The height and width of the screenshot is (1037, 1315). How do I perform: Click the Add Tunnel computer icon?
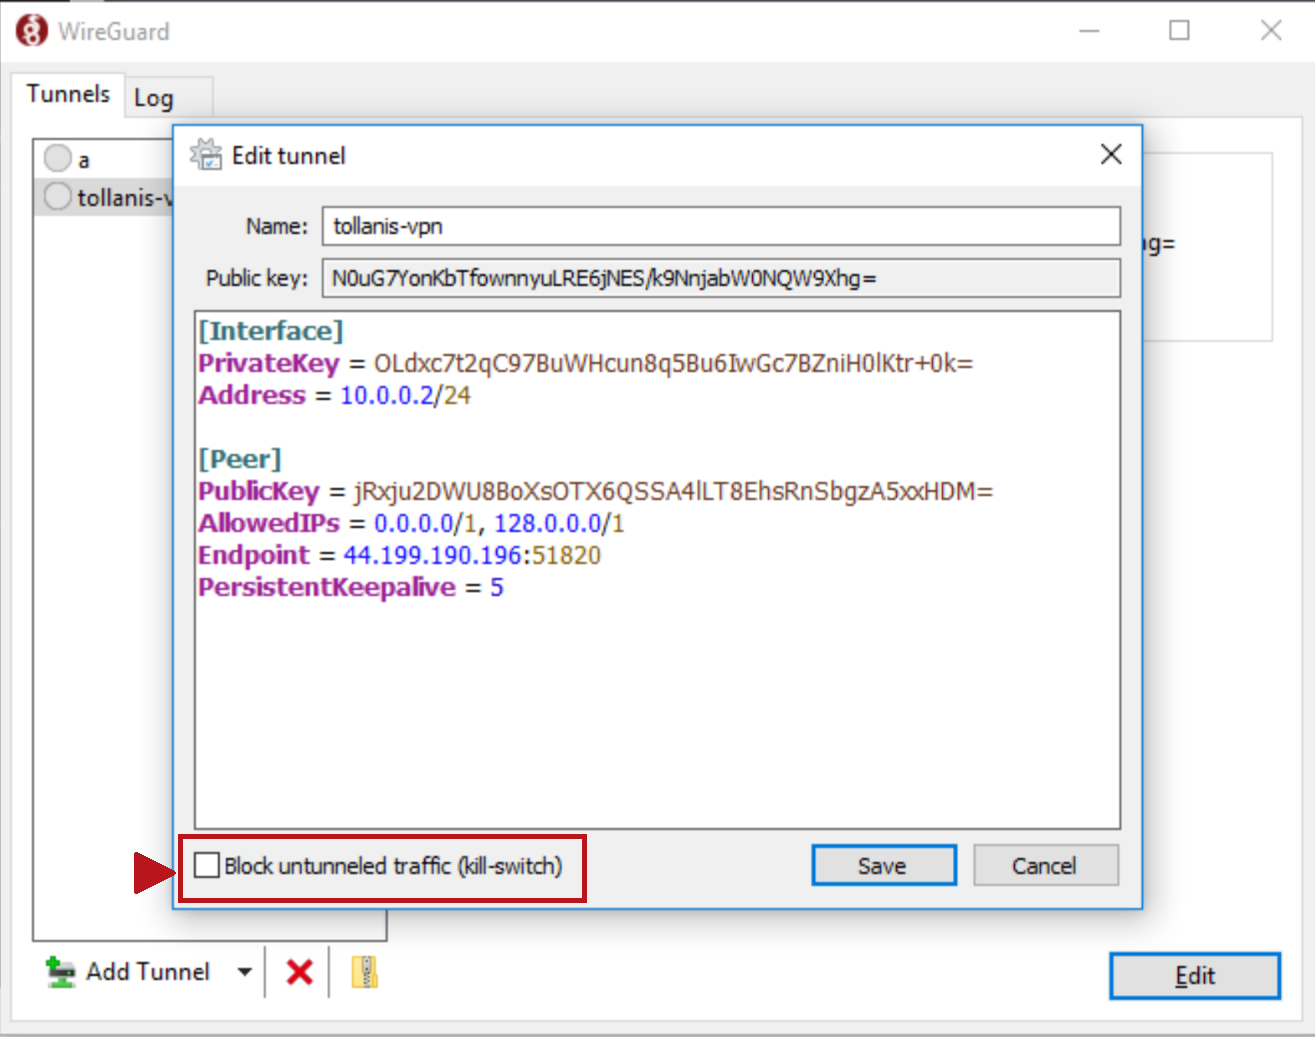tap(61, 972)
